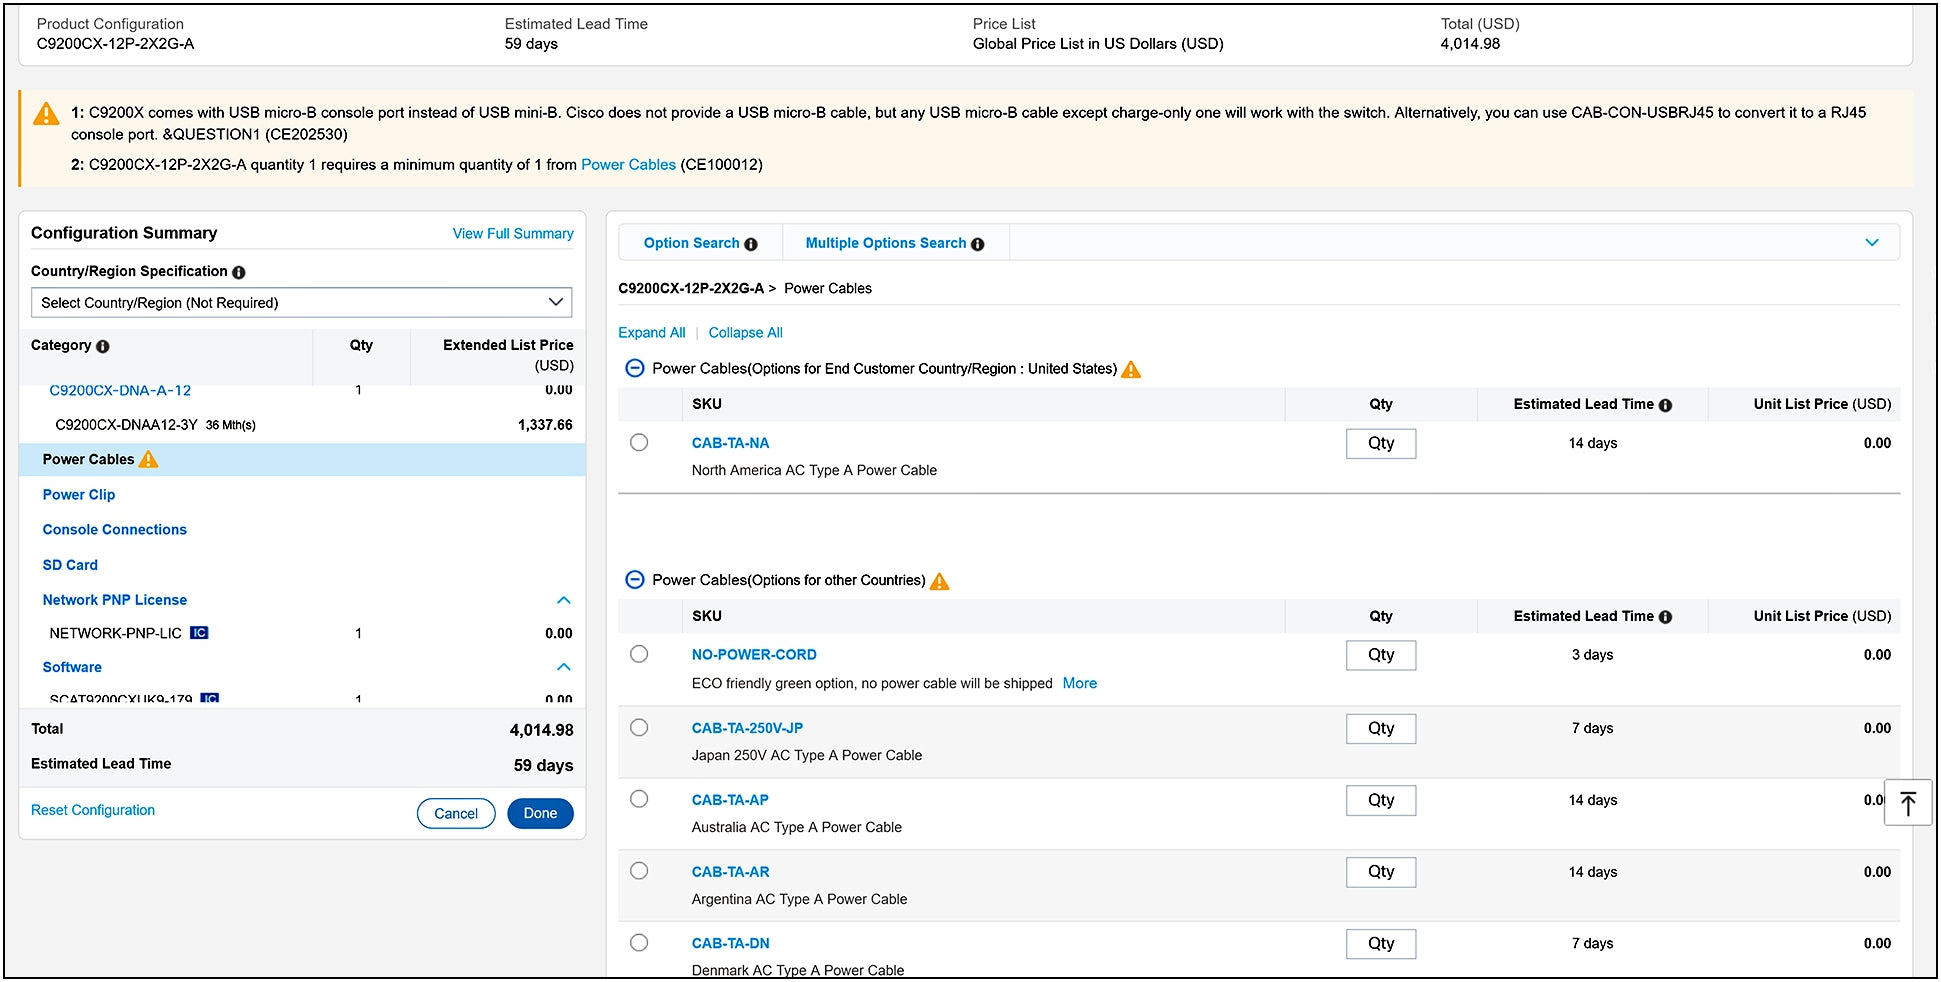The height and width of the screenshot is (982, 1941).
Task: Click the Category column info icon
Action: (x=102, y=346)
